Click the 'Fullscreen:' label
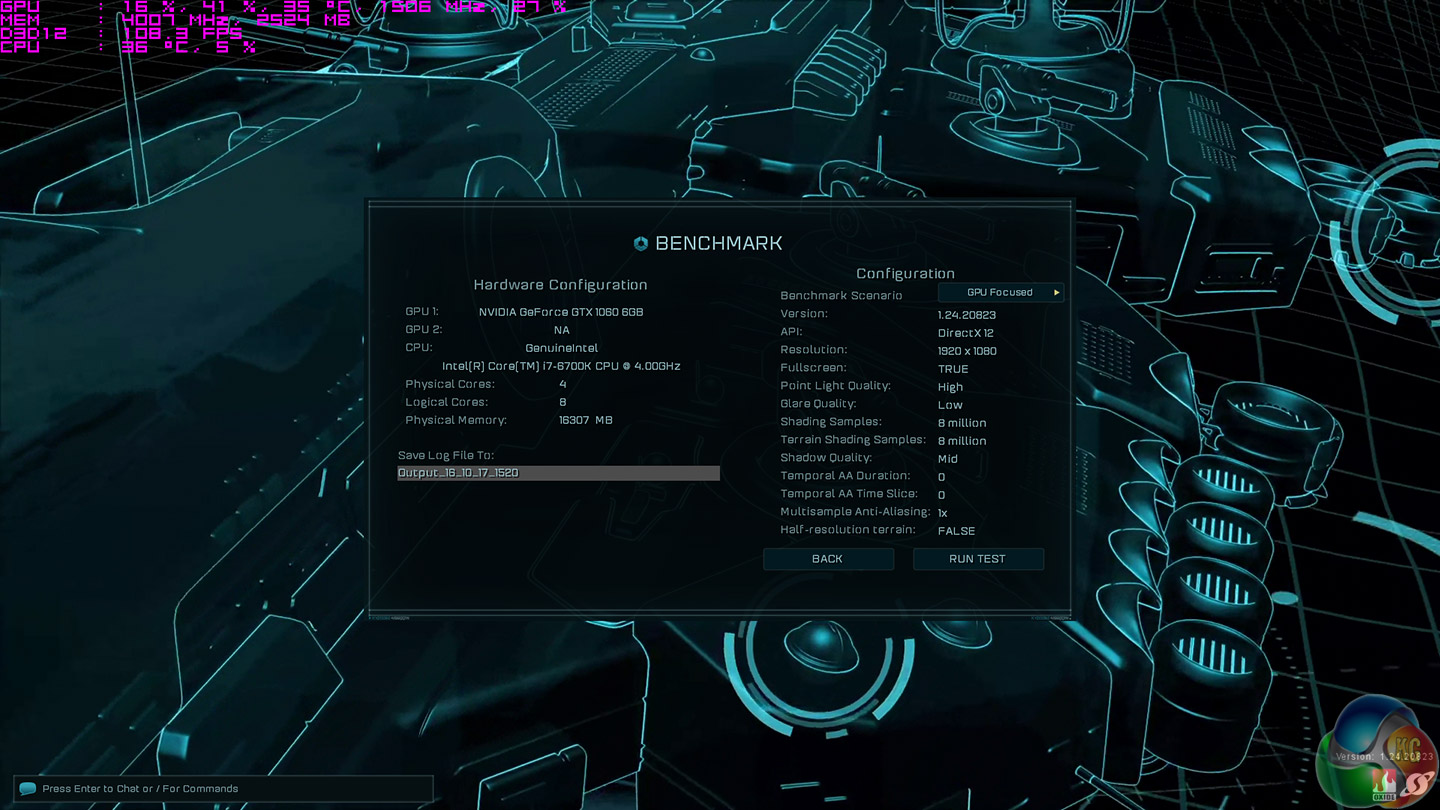The height and width of the screenshot is (810, 1440). click(x=812, y=368)
